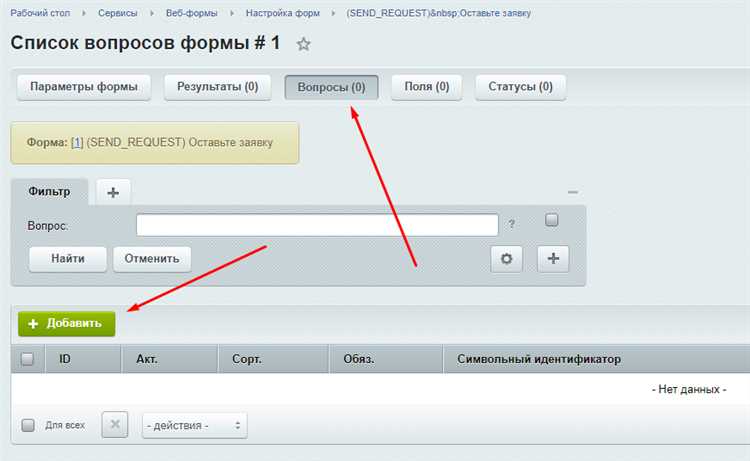Select the 'Вопросы (0)' tab
This screenshot has width=750, height=461.
point(331,87)
